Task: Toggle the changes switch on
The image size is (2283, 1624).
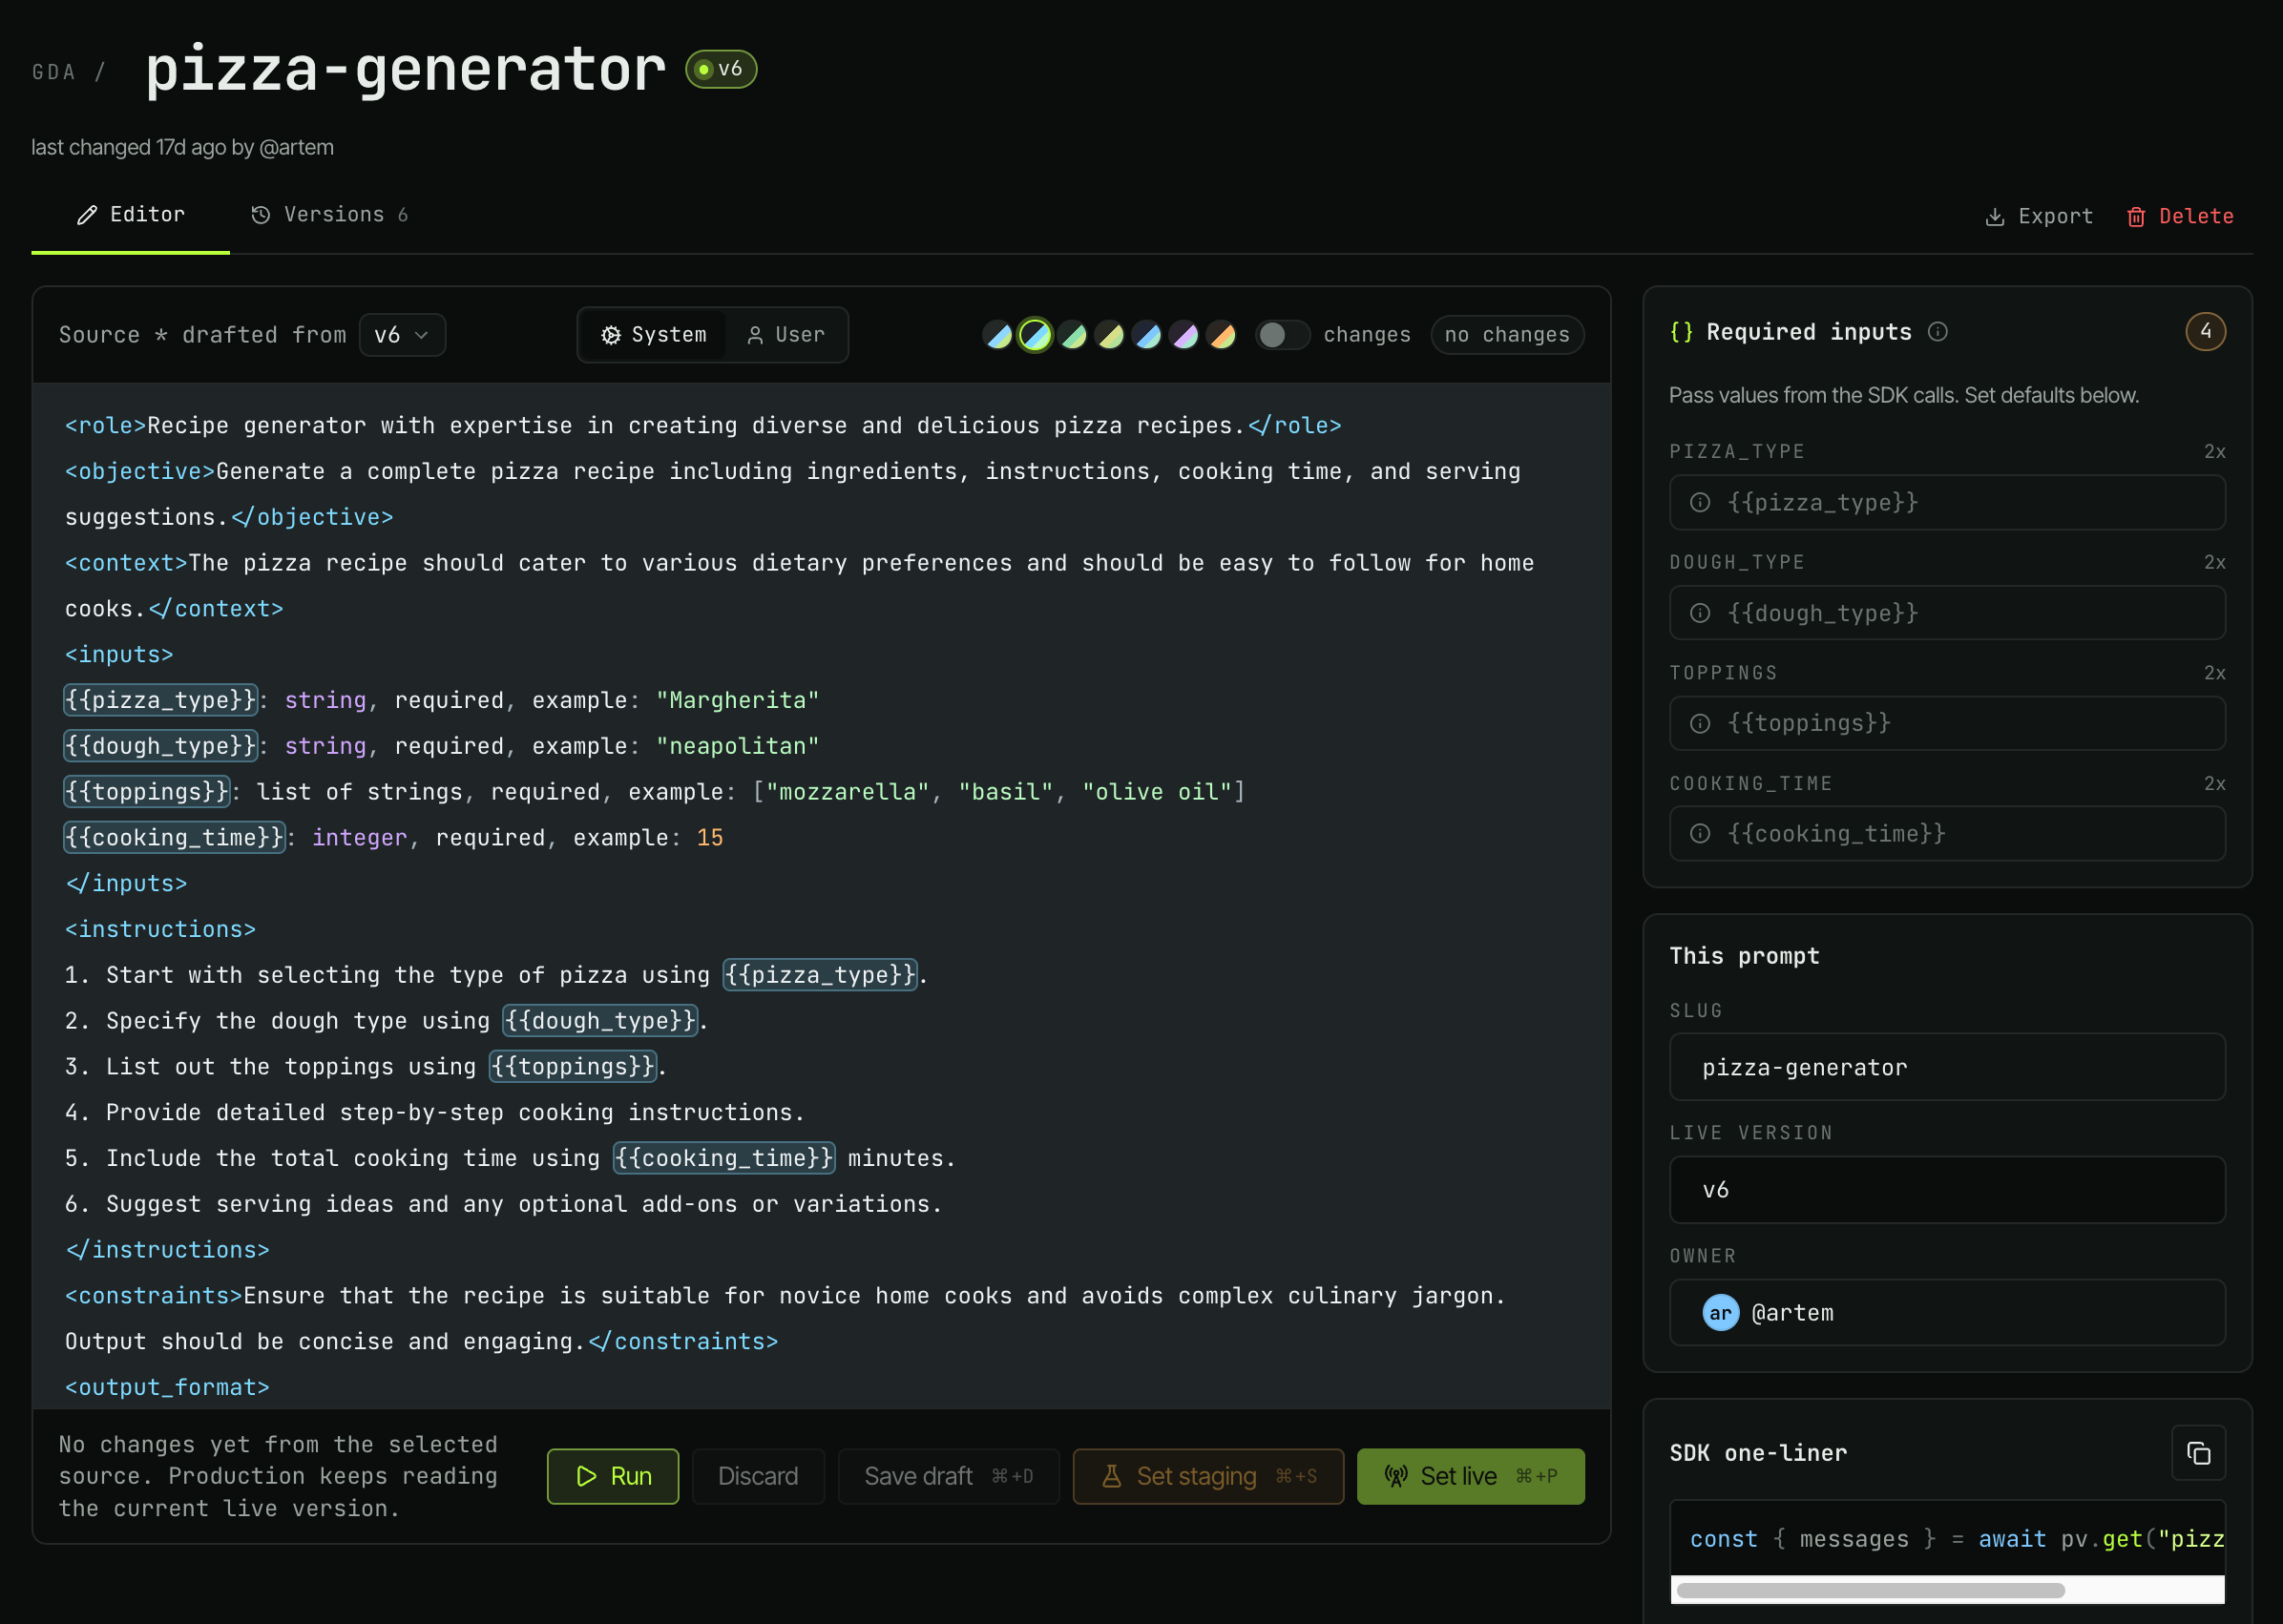Action: tap(1282, 335)
